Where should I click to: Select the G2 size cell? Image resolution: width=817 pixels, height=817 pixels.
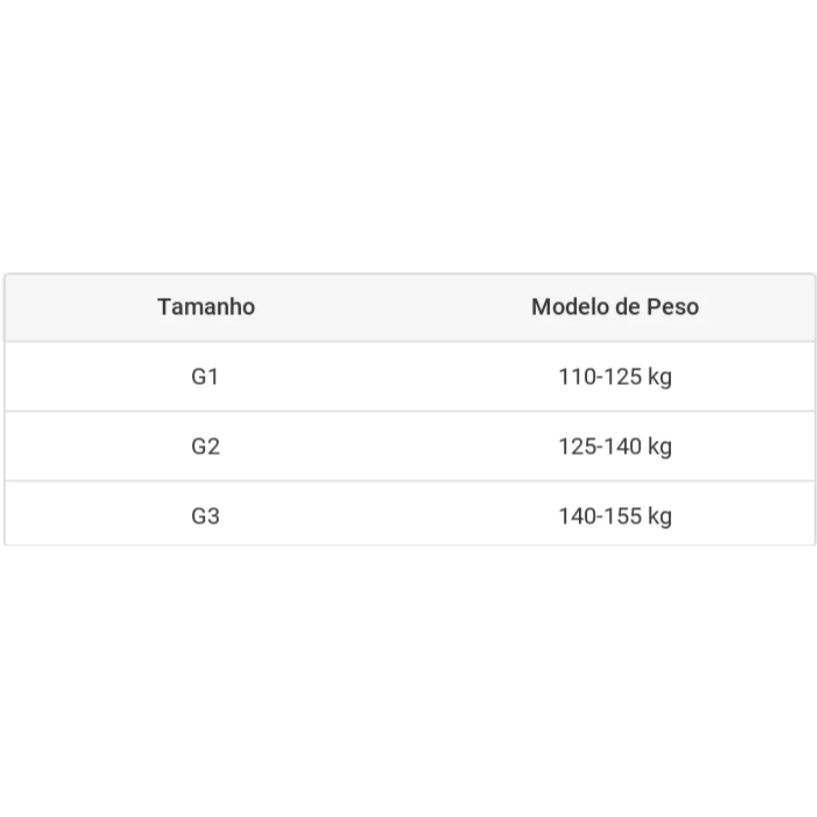click(x=205, y=446)
